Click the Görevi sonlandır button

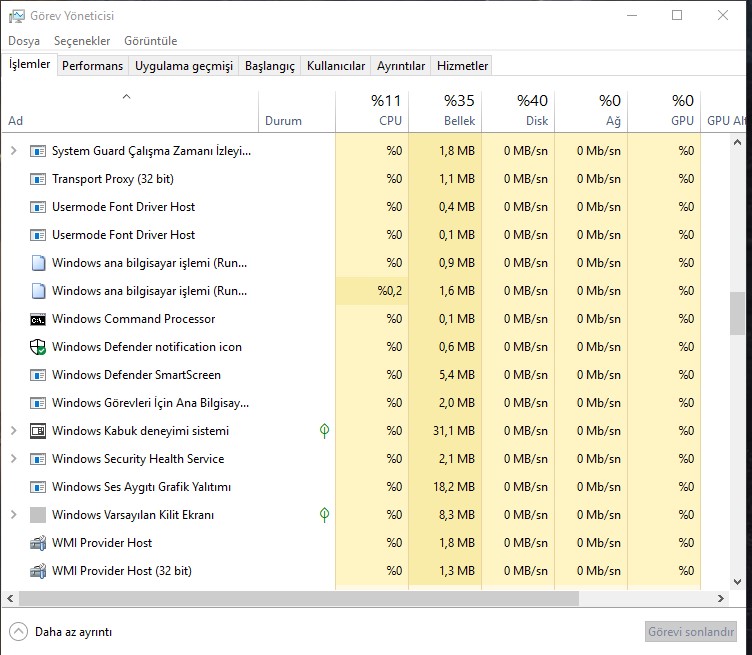point(691,632)
